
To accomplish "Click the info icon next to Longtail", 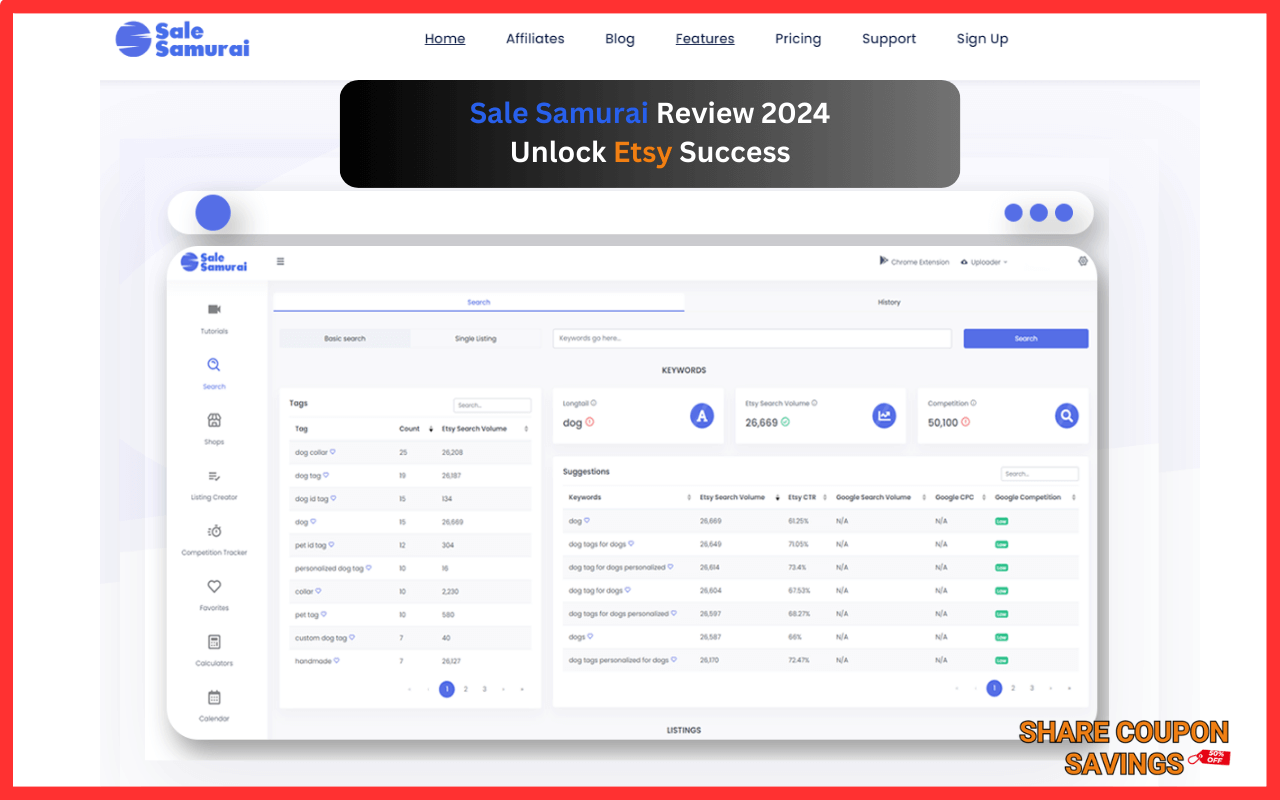I will (x=594, y=403).
